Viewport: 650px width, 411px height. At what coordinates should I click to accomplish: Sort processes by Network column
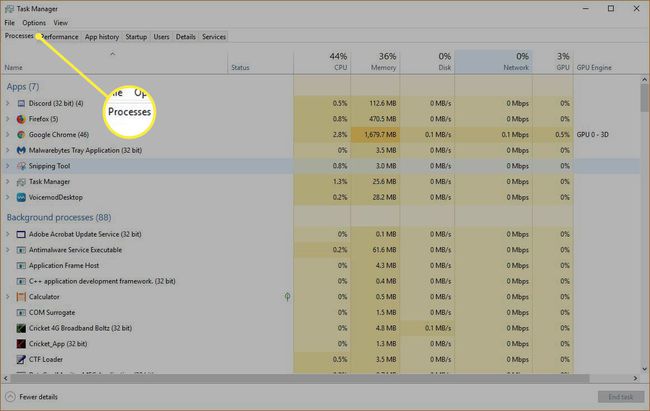pyautogui.click(x=493, y=62)
